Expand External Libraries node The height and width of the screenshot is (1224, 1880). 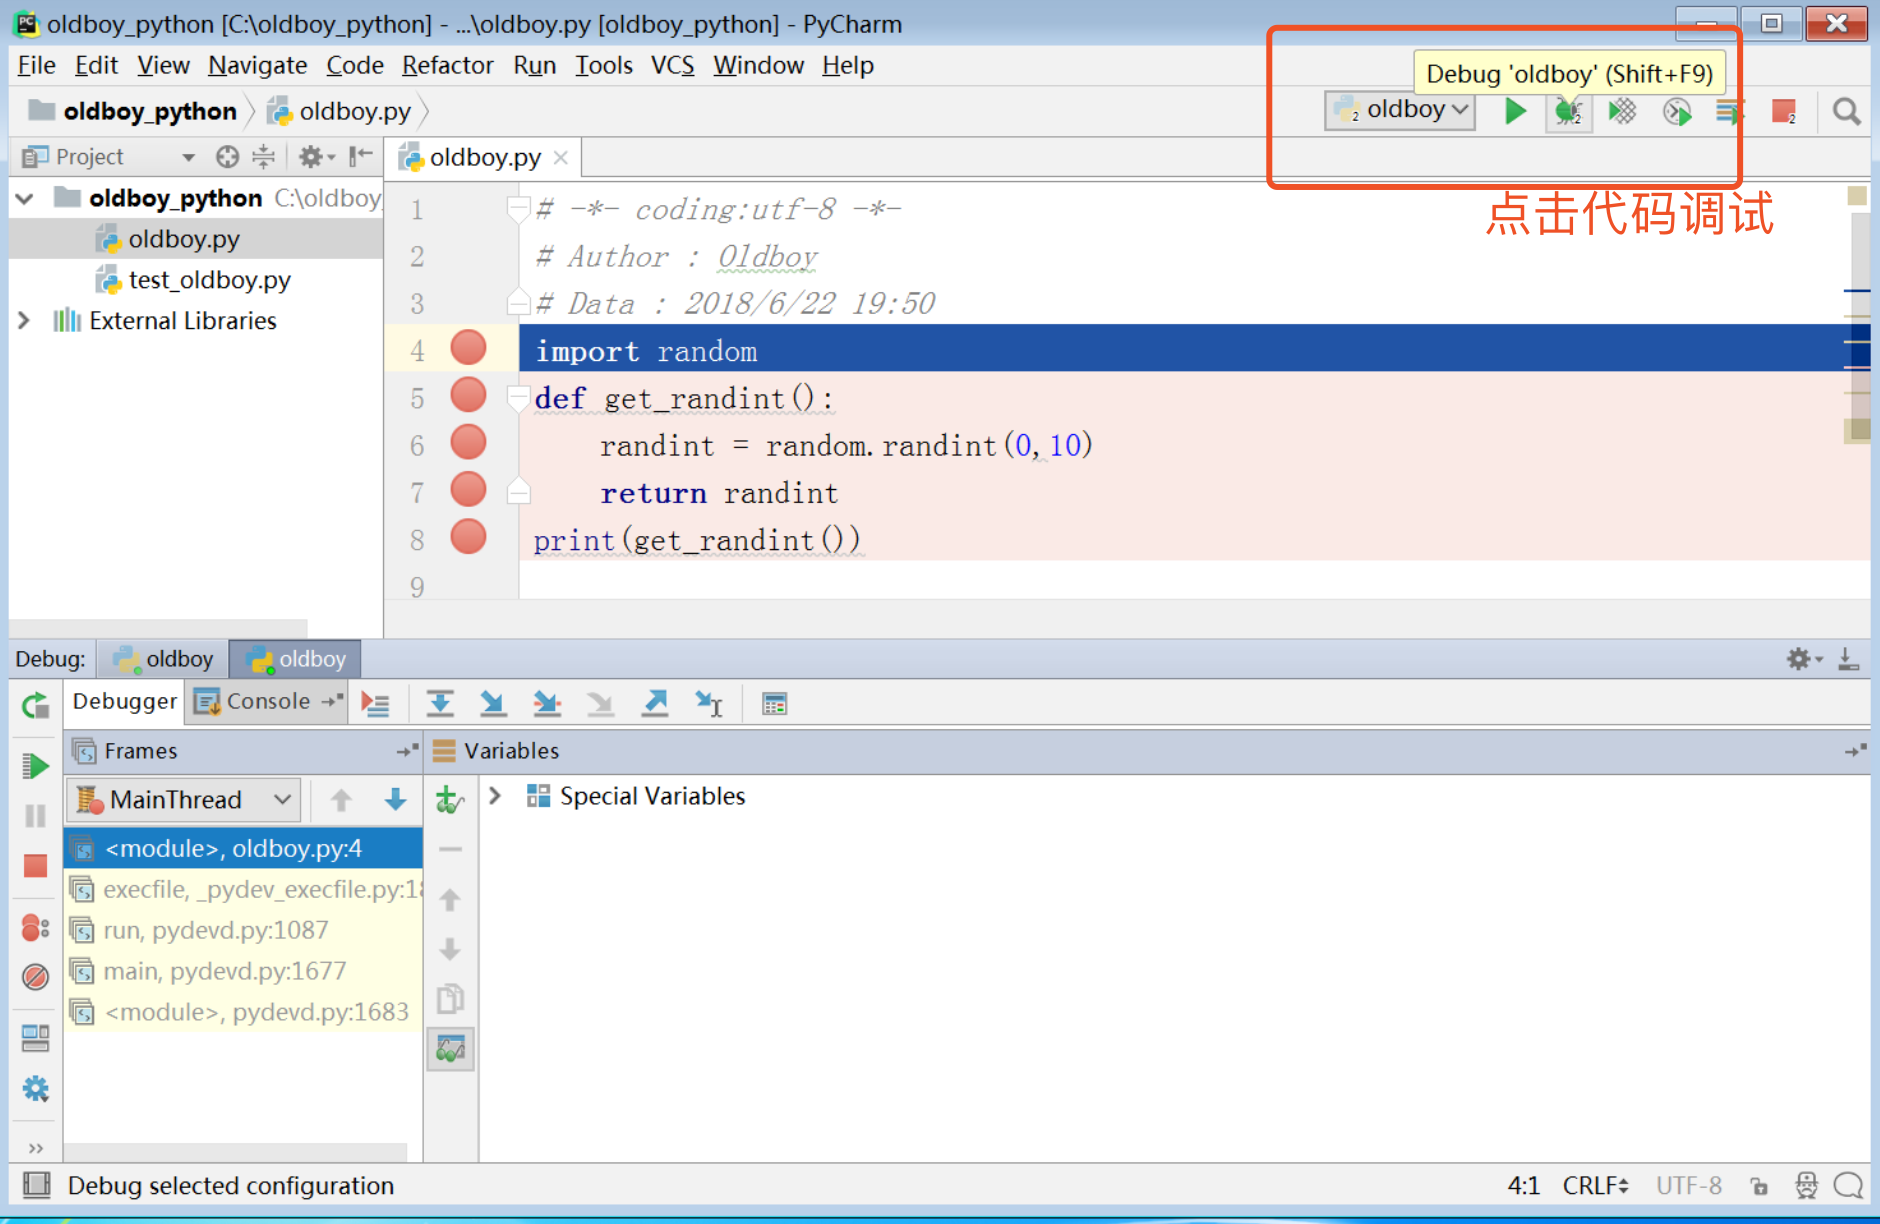click(25, 321)
